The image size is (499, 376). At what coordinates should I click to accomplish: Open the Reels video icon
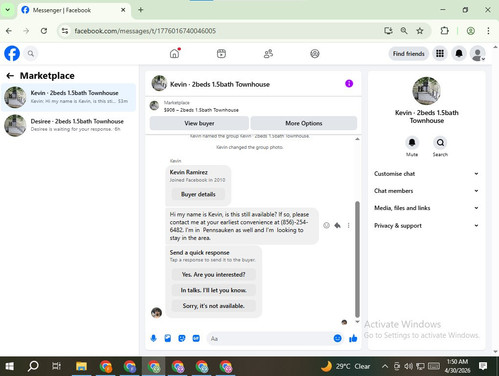pos(221,53)
